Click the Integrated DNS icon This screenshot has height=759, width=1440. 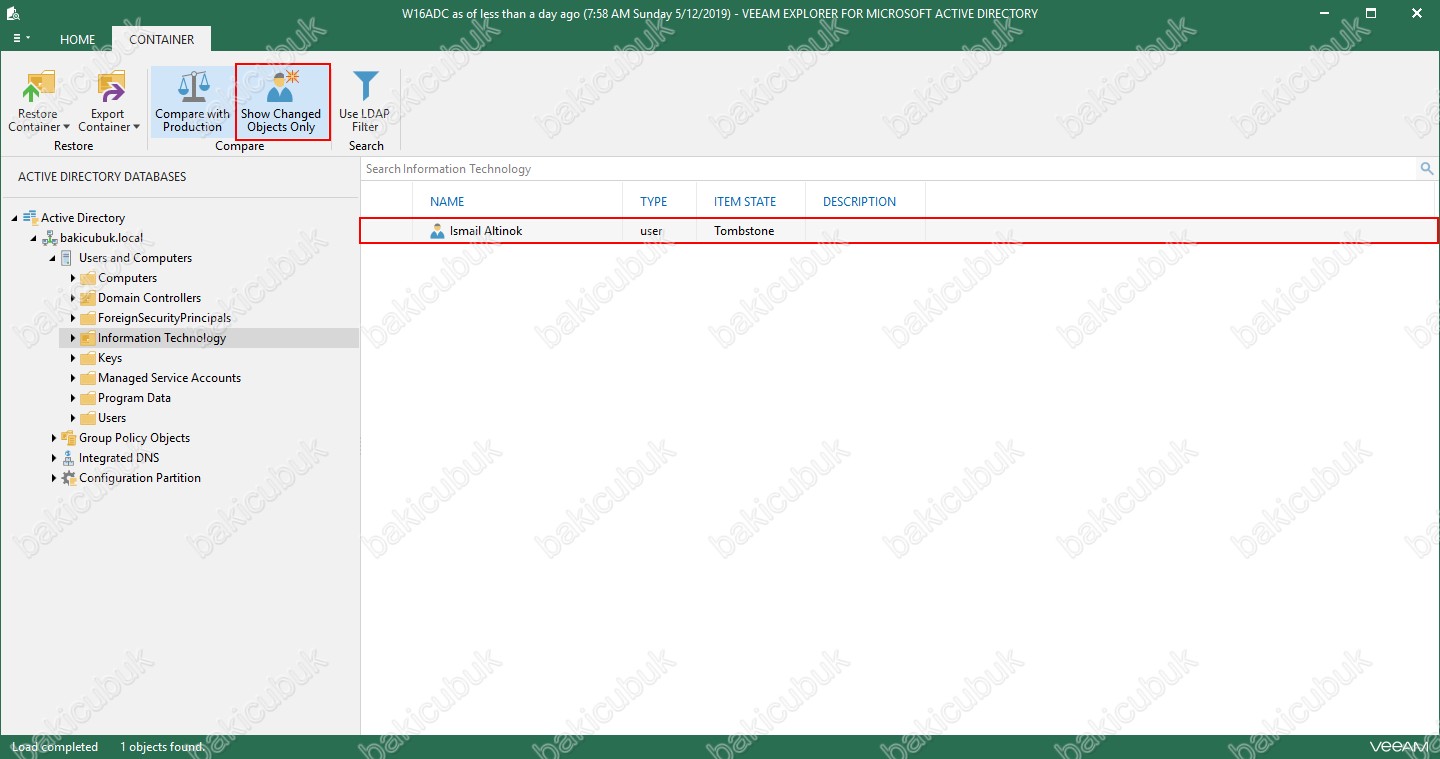click(69, 458)
